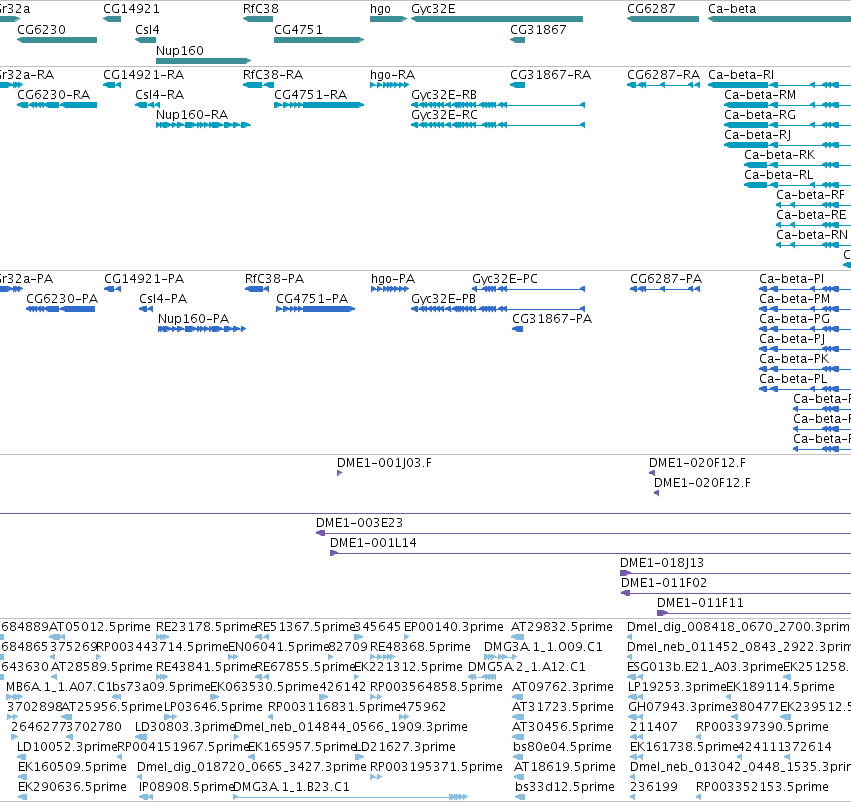The width and height of the screenshot is (851, 802).
Task: Select the Csl4-PA protein
Action: (x=146, y=309)
